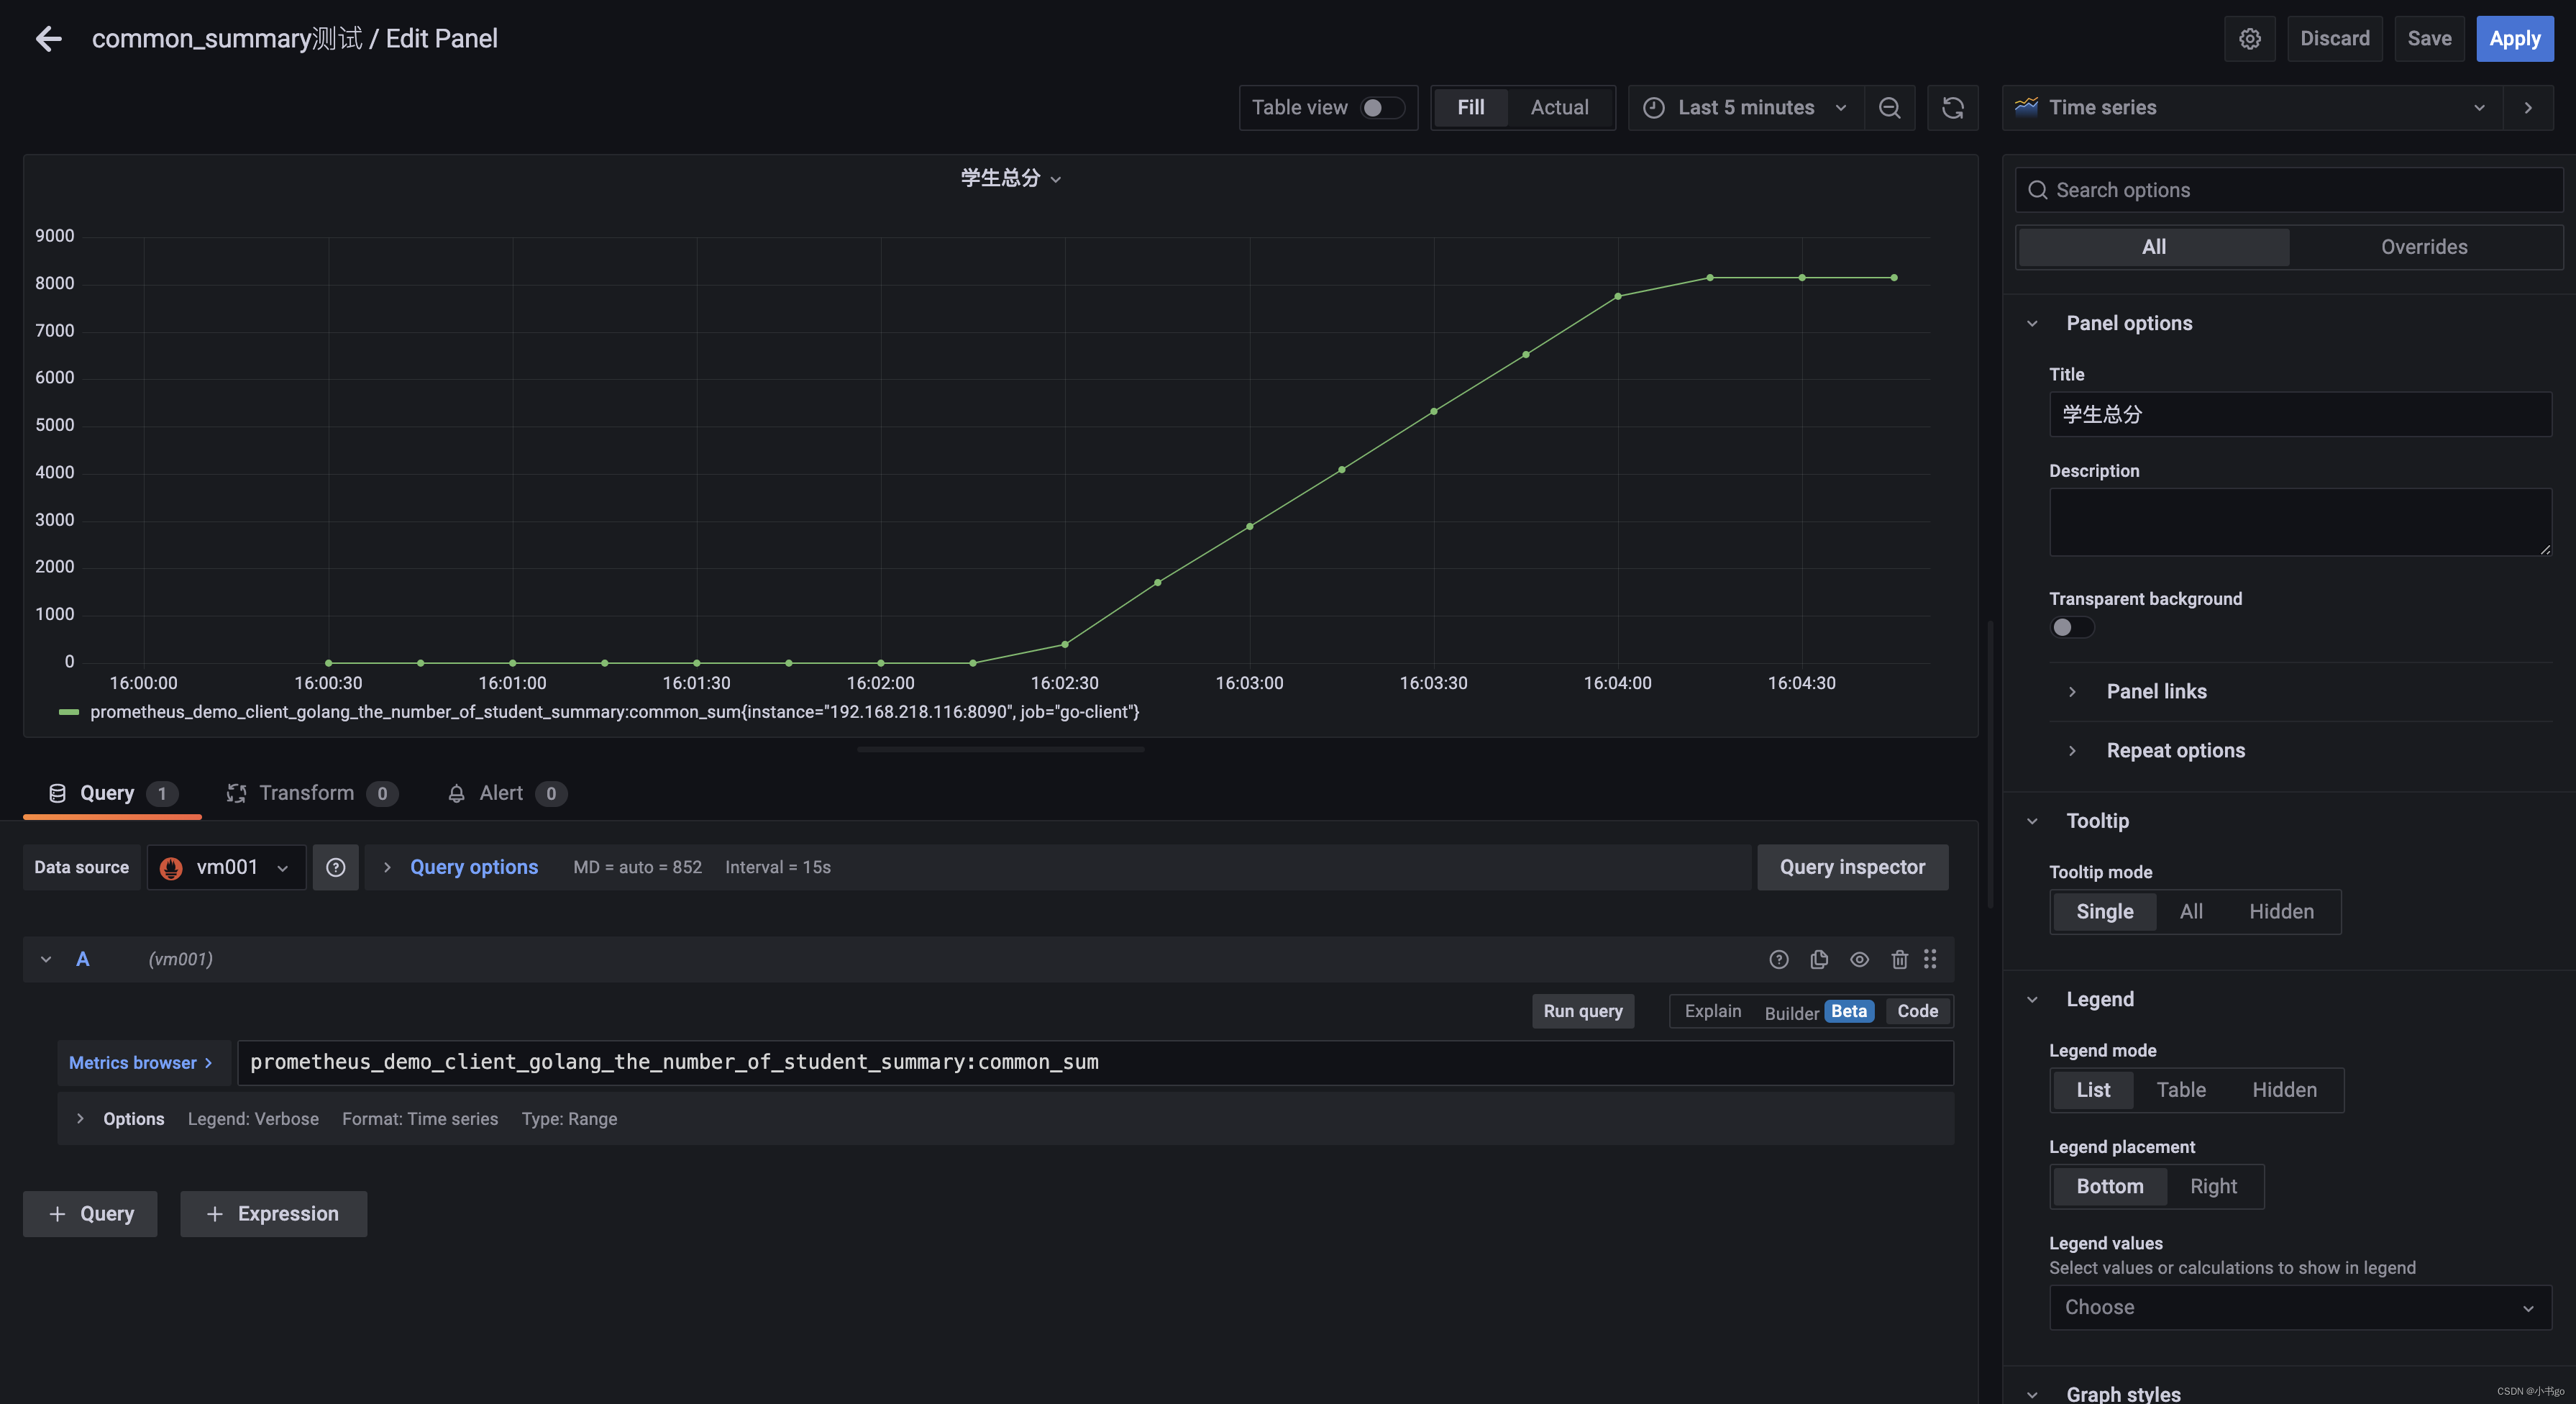Open data source help icon
This screenshot has height=1404, width=2576.
(336, 867)
